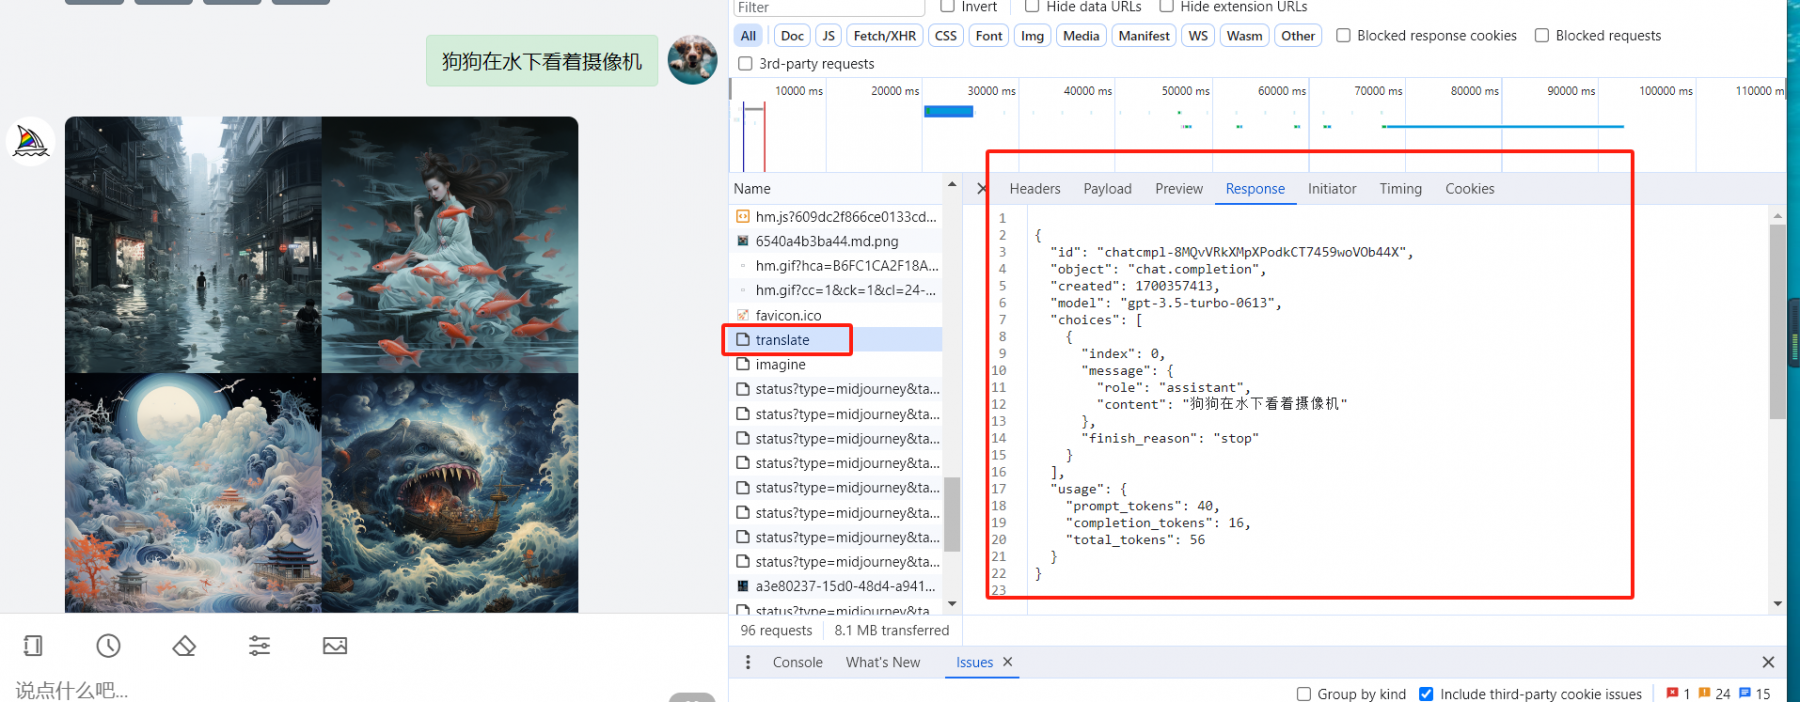The image size is (1800, 702).
Task: Open the drawer three-dot menu
Action: (x=748, y=662)
